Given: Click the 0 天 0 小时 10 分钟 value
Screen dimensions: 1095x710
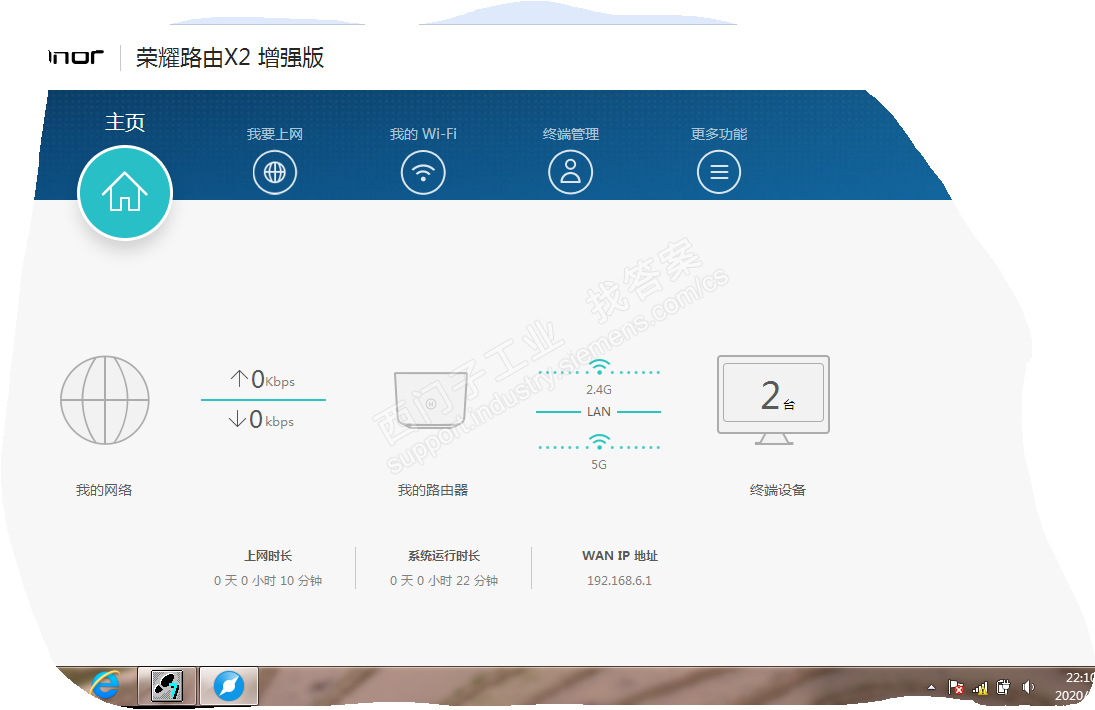Looking at the screenshot, I should point(268,581).
